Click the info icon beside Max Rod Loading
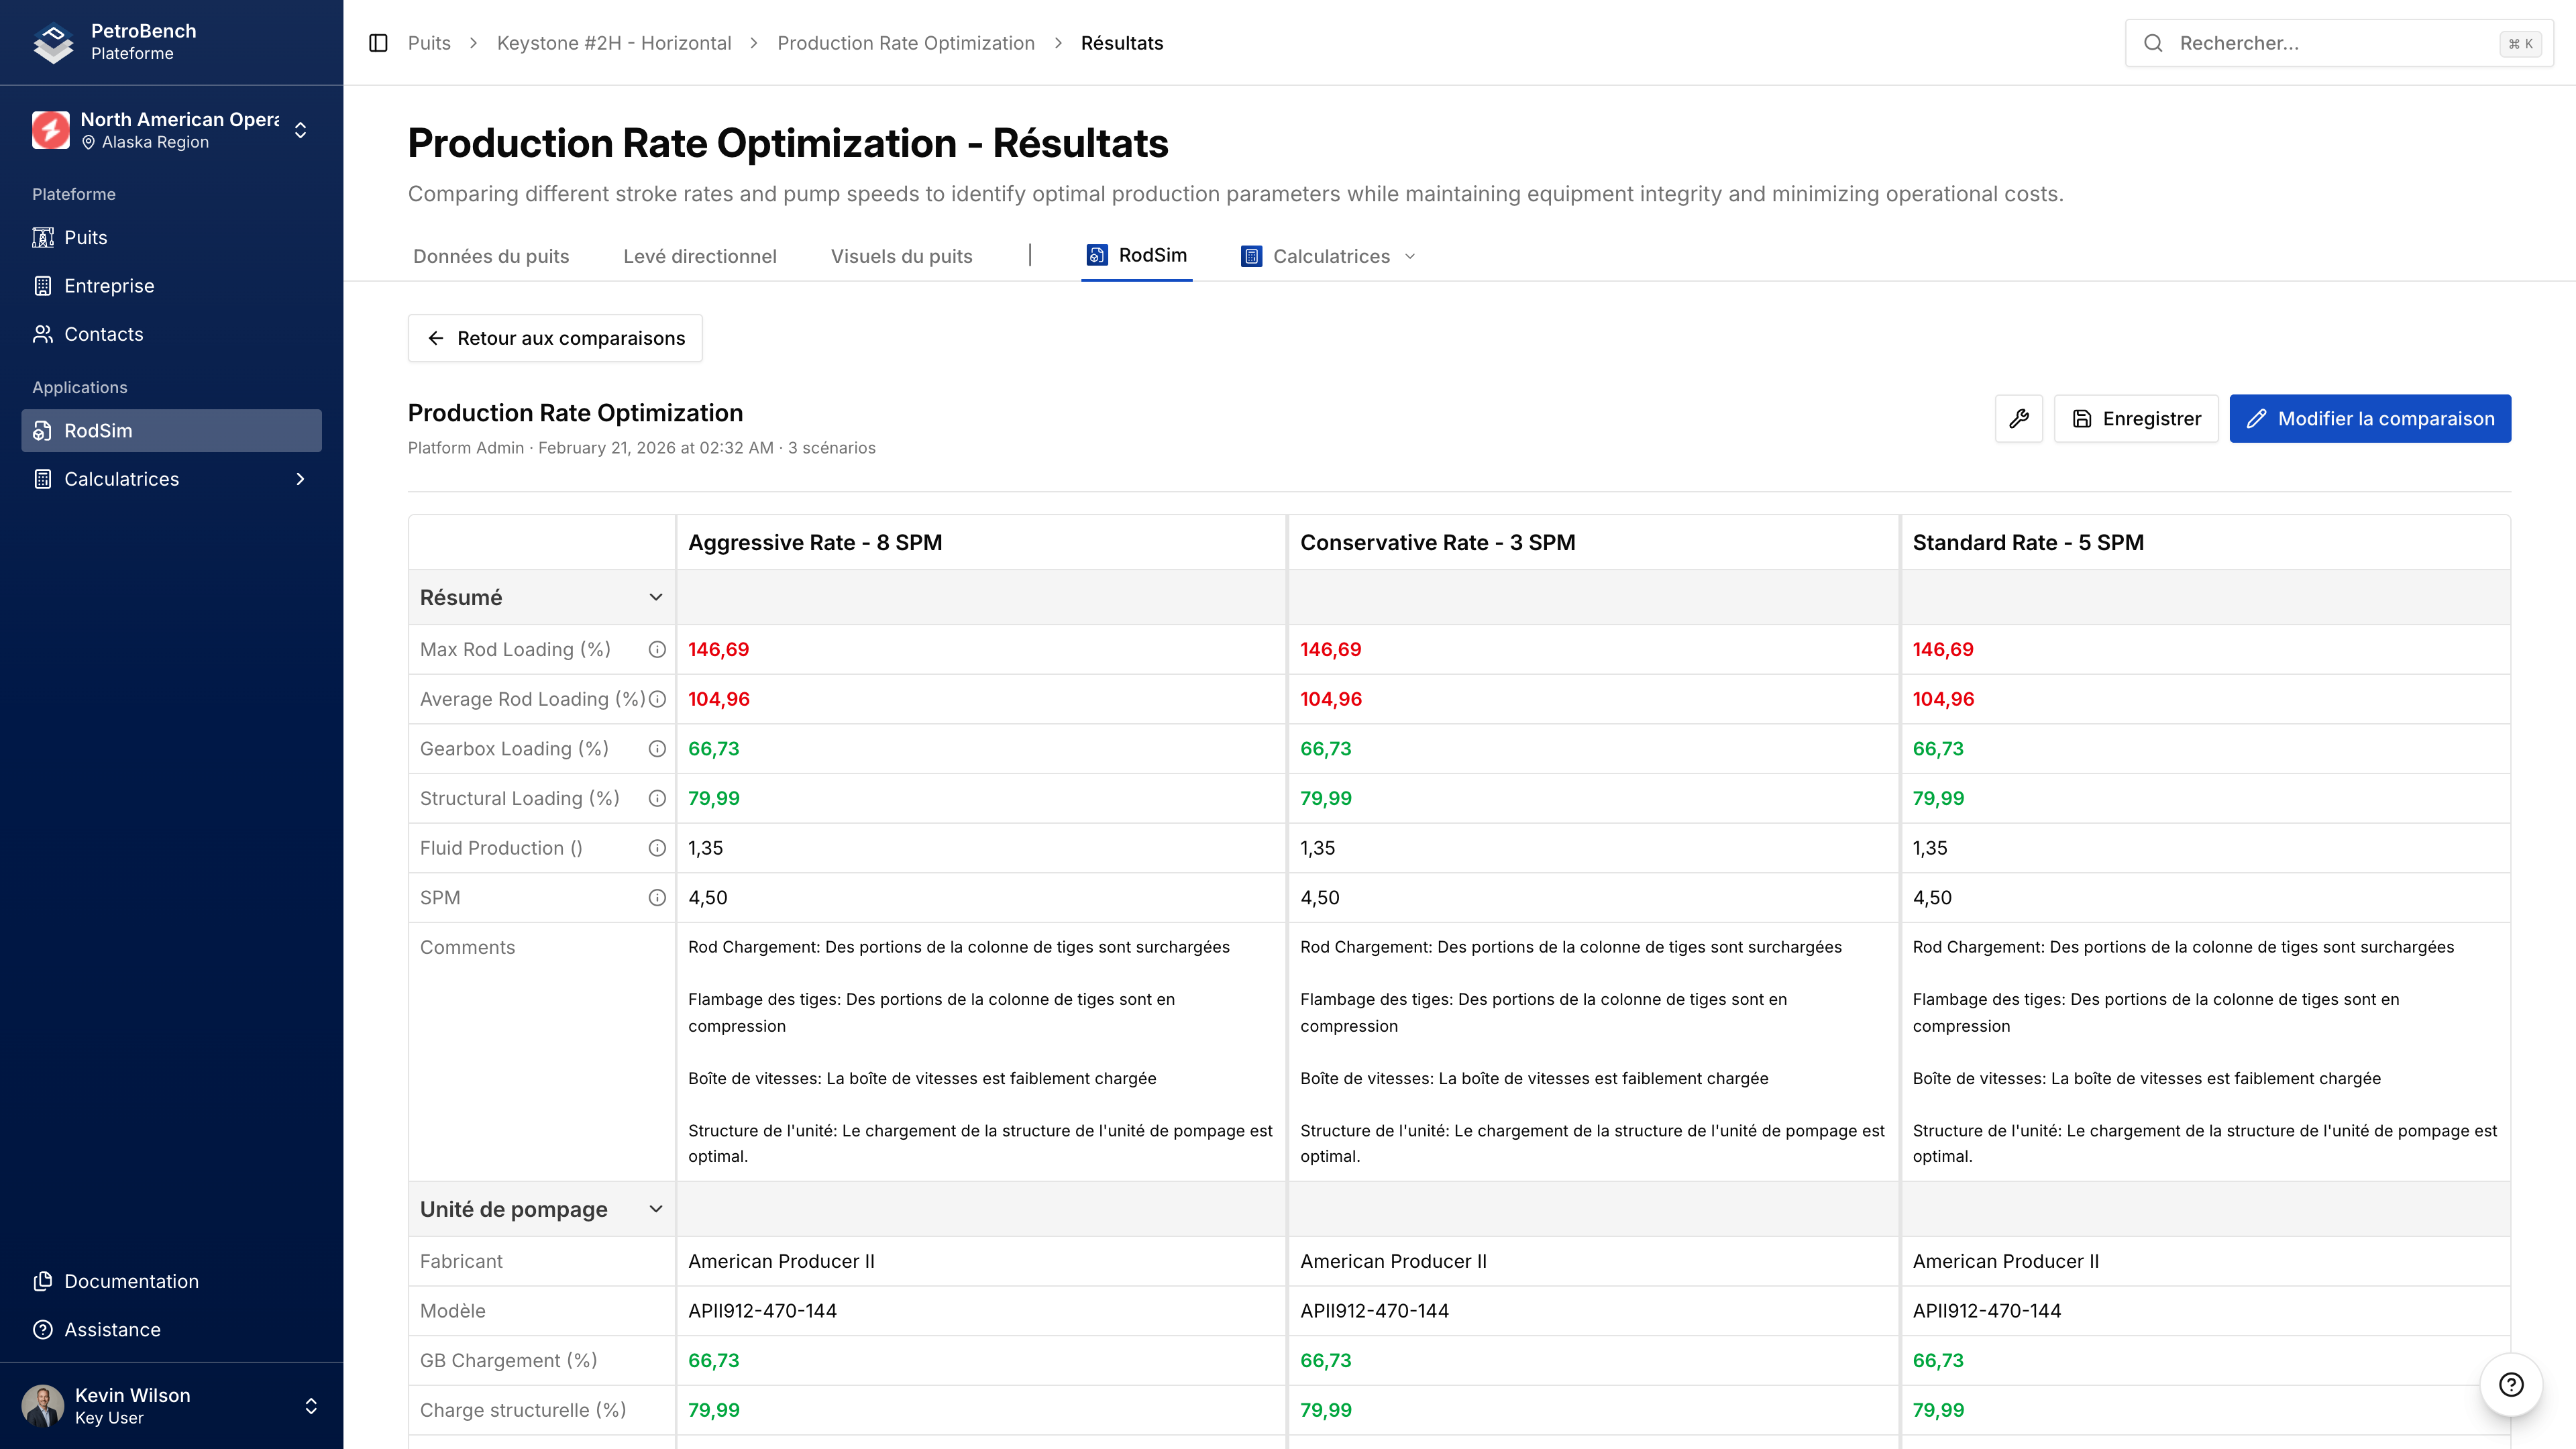This screenshot has height=1449, width=2576. click(656, 649)
